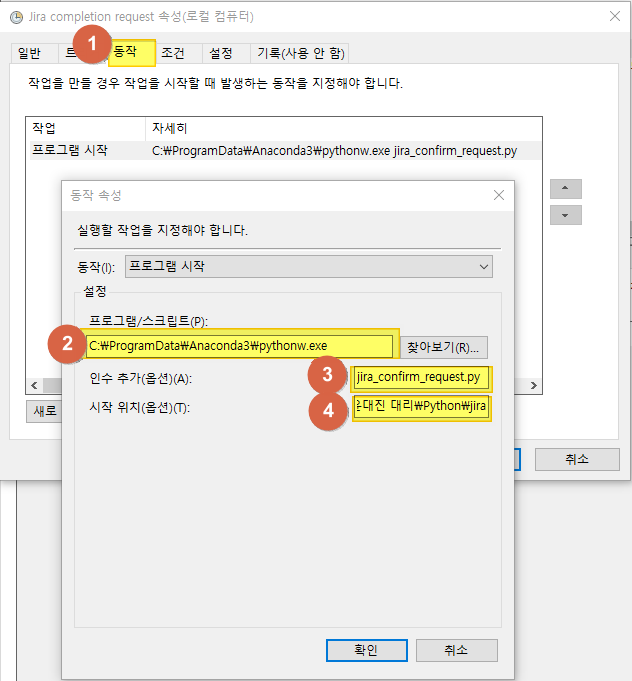Cancel the 동작 속성 dialog
This screenshot has width=632, height=681.
click(x=457, y=650)
